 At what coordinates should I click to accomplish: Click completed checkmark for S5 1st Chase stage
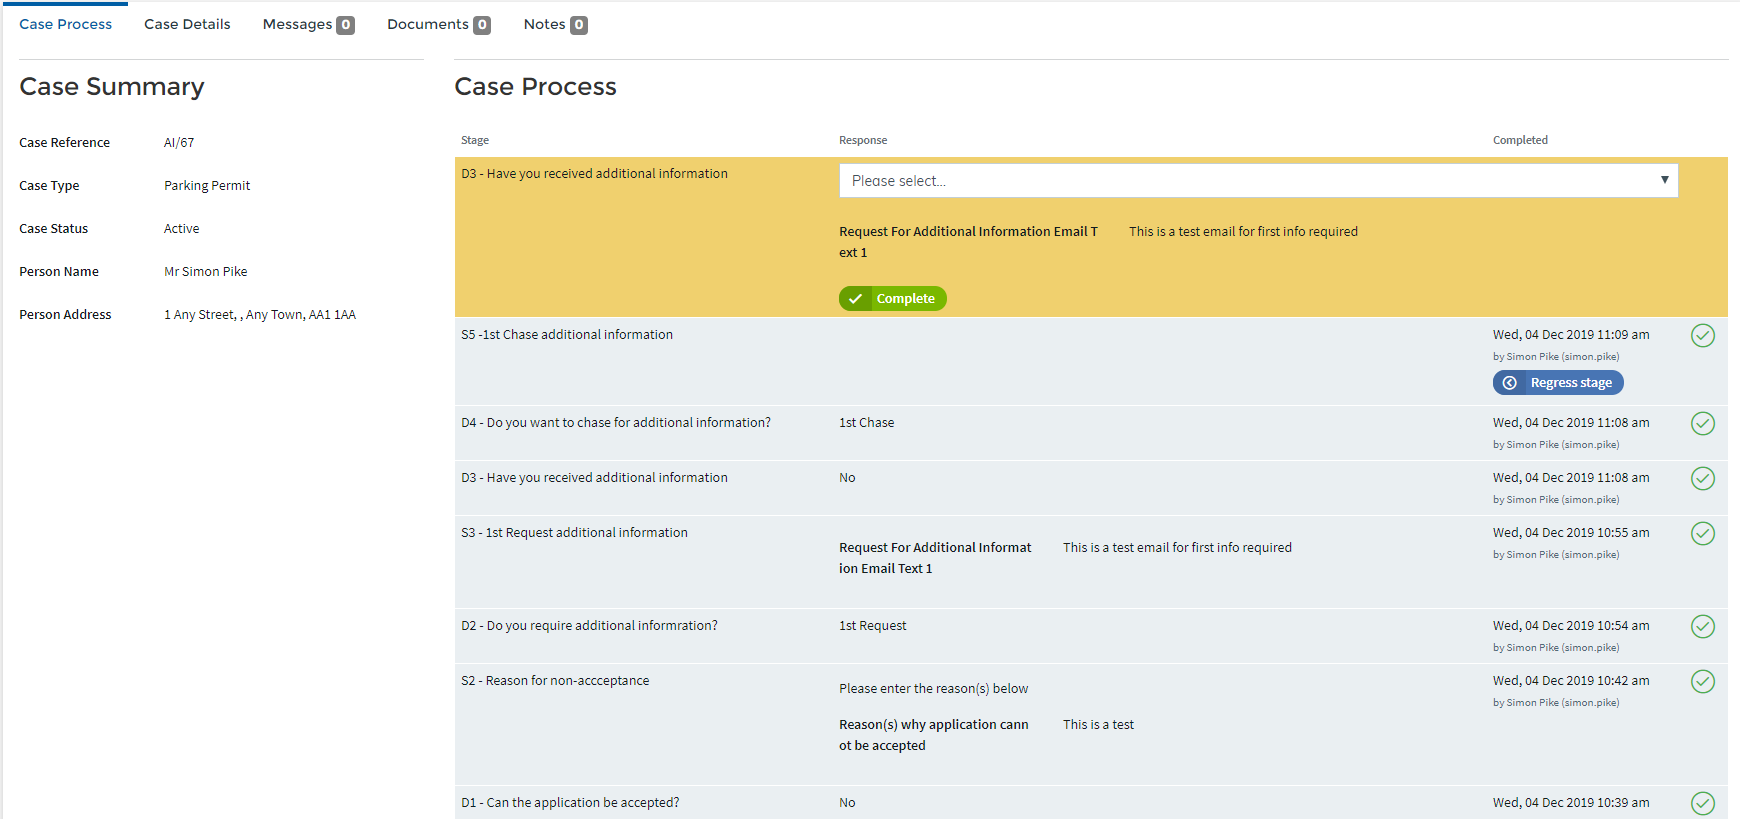1702,336
